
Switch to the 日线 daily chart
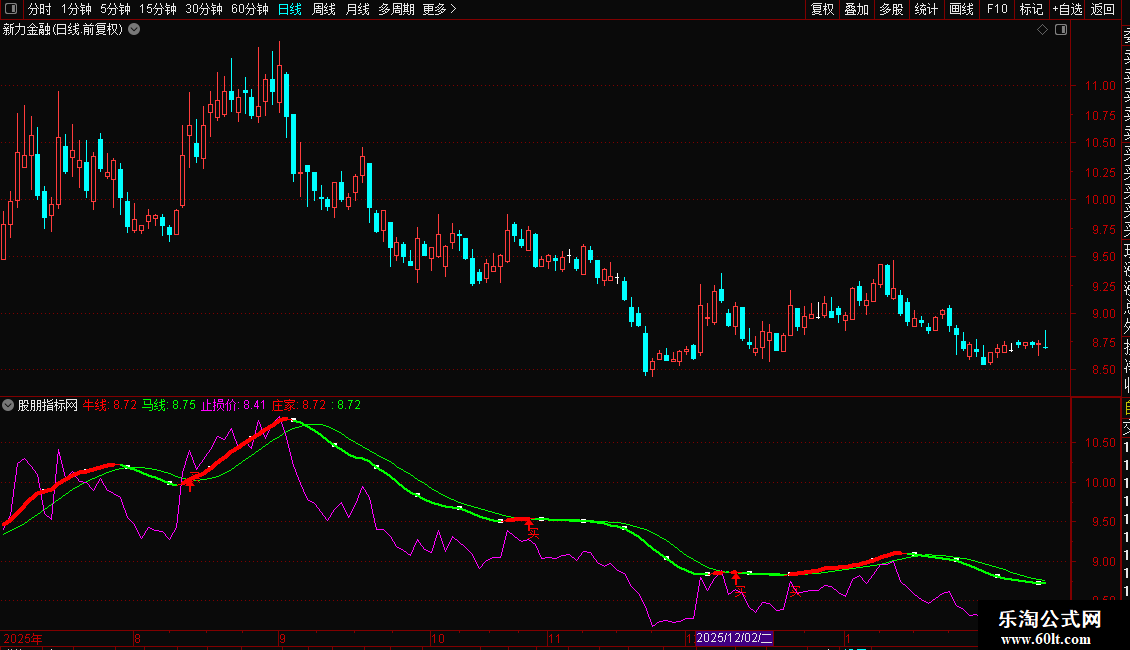tap(290, 9)
